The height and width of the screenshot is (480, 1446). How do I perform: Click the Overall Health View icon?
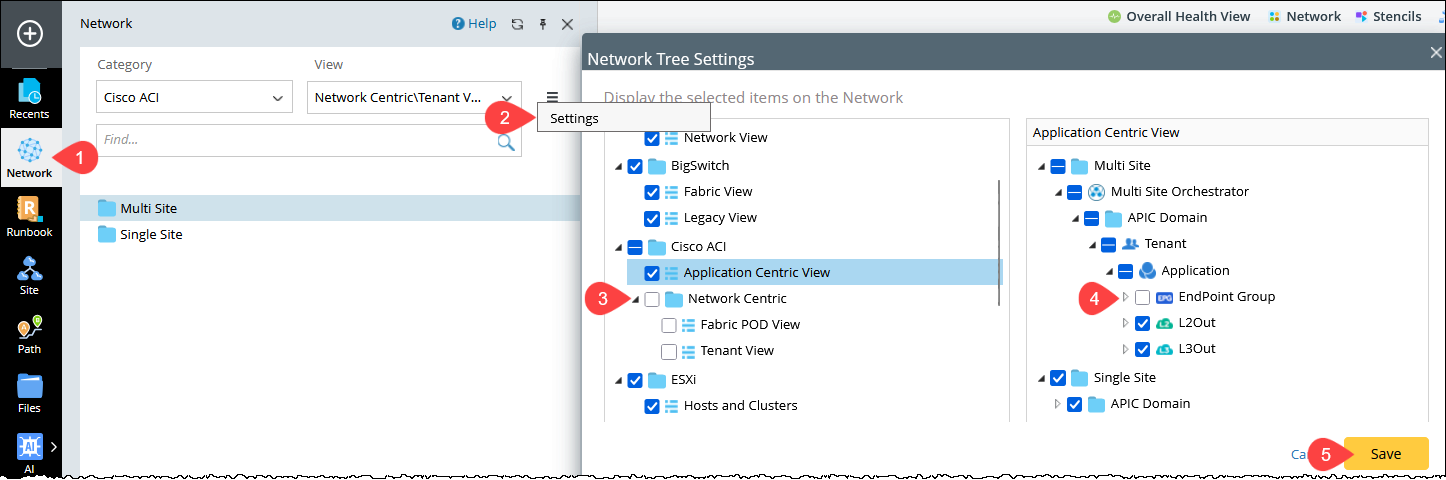(1114, 16)
